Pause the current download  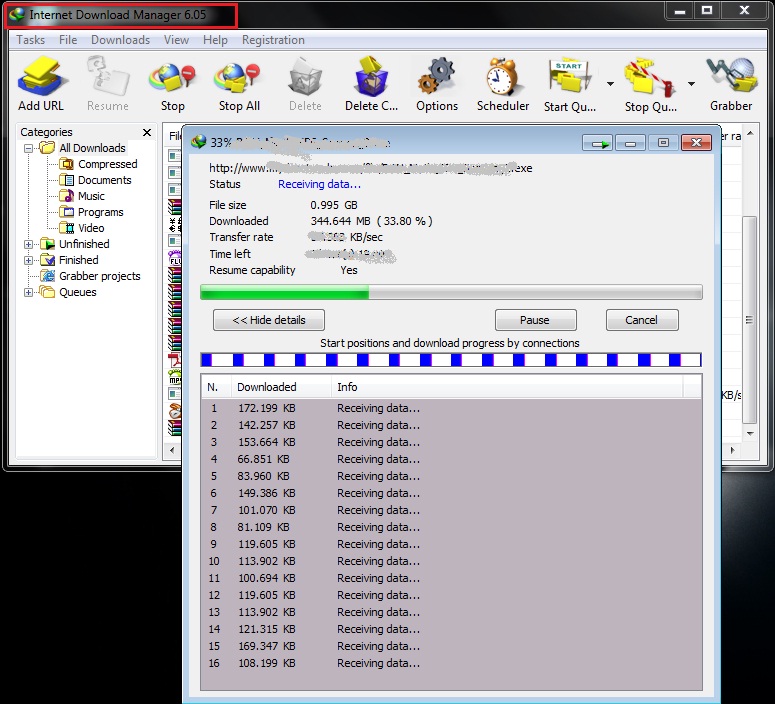(x=535, y=320)
